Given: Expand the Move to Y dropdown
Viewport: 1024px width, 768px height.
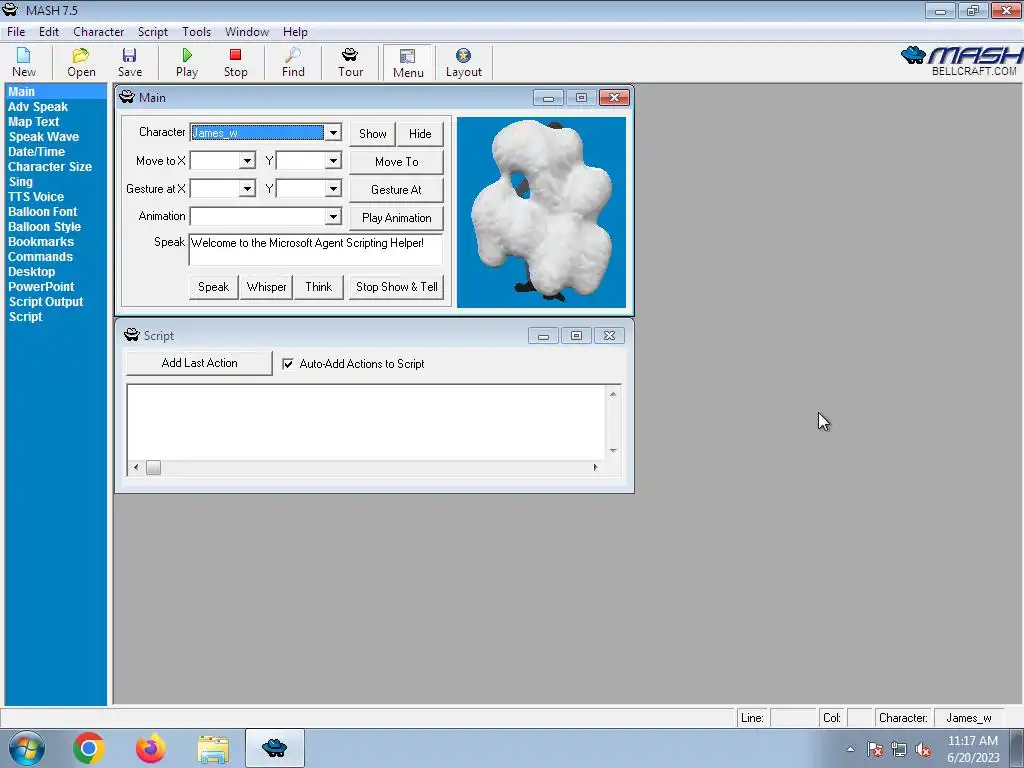Looking at the screenshot, I should click(x=333, y=161).
